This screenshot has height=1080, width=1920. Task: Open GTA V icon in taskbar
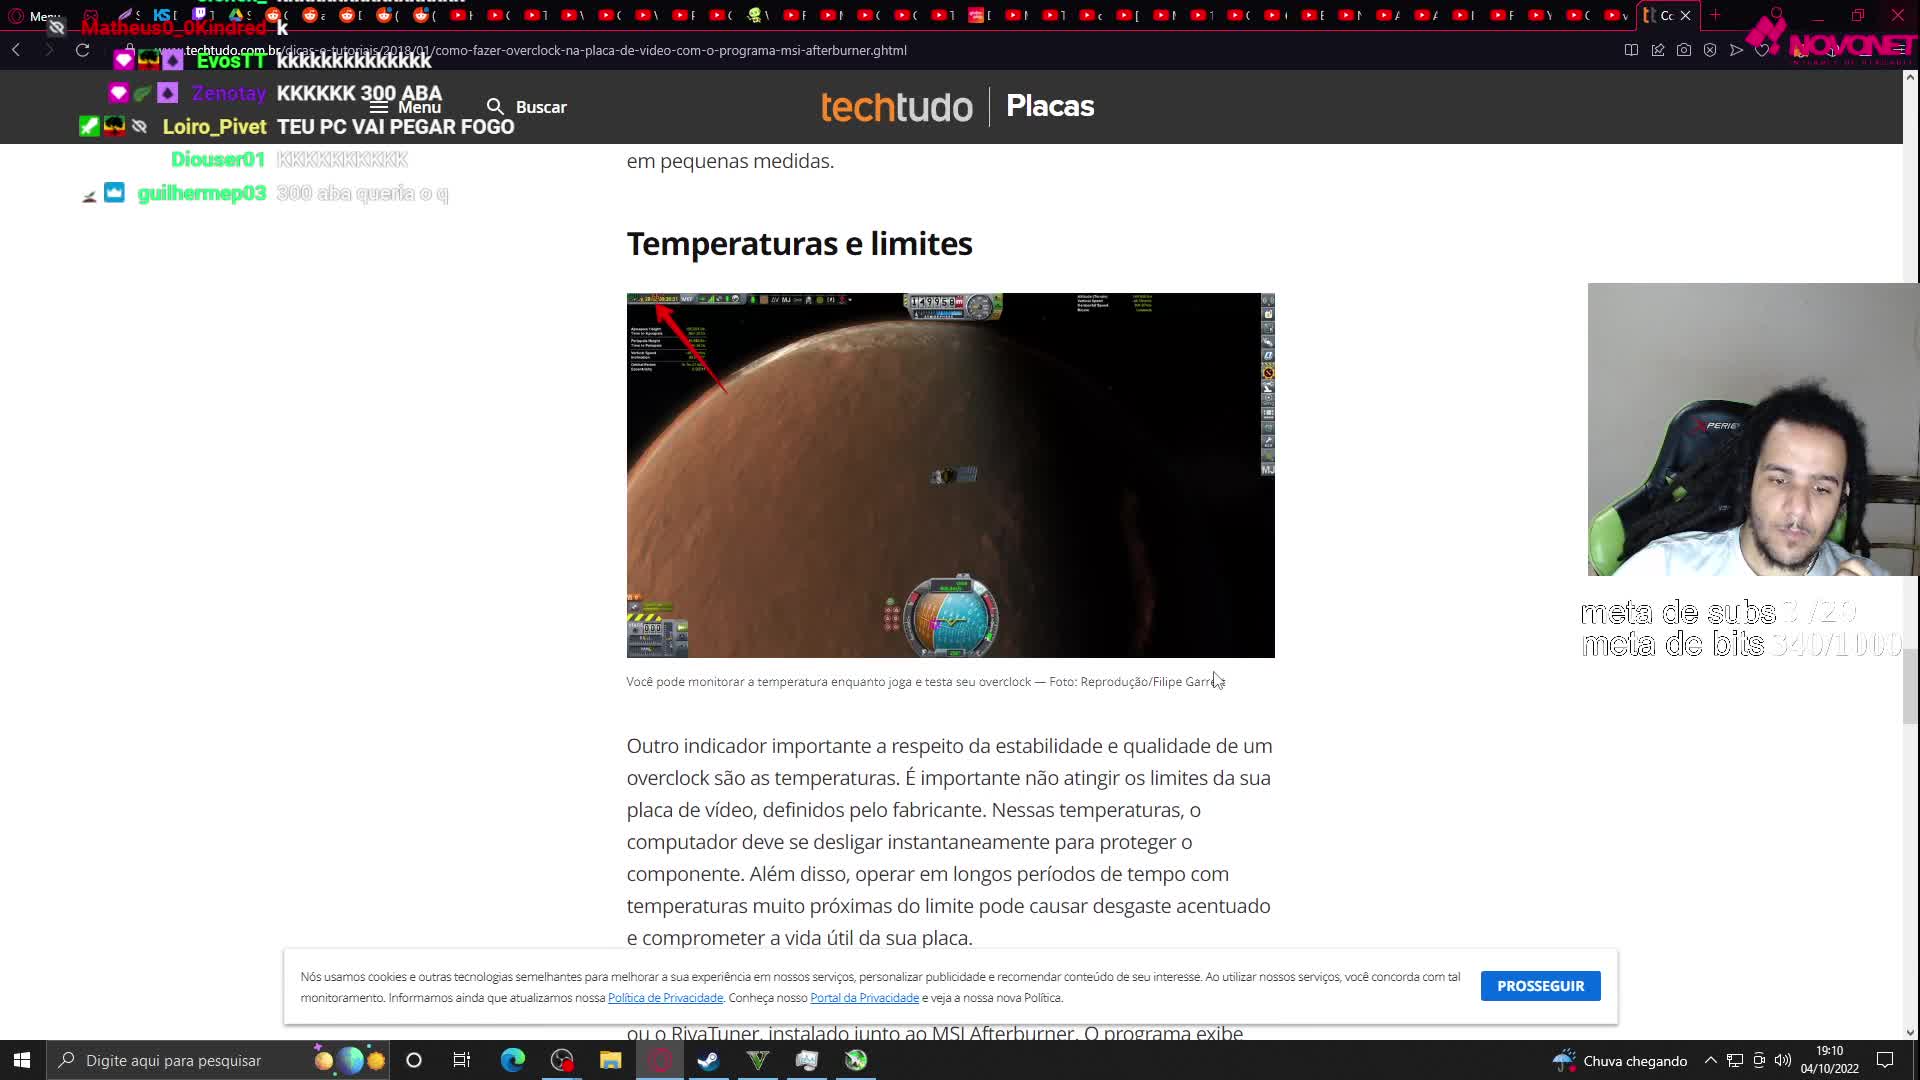(x=758, y=1060)
